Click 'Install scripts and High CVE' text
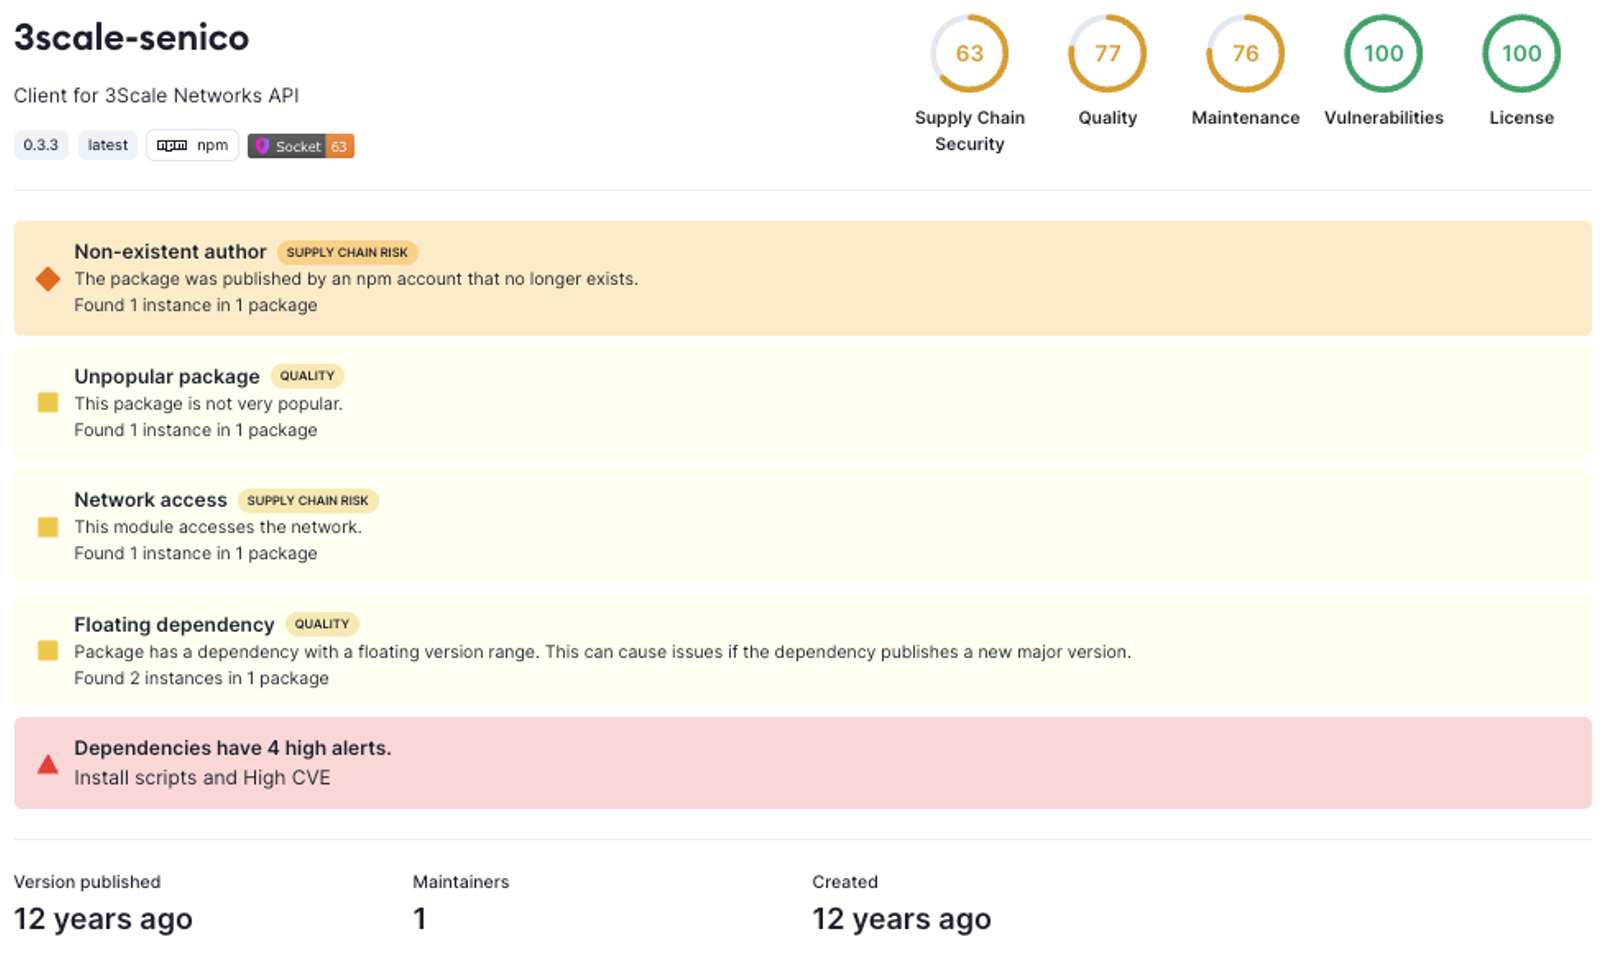The image size is (1600, 968). pyautogui.click(x=202, y=778)
